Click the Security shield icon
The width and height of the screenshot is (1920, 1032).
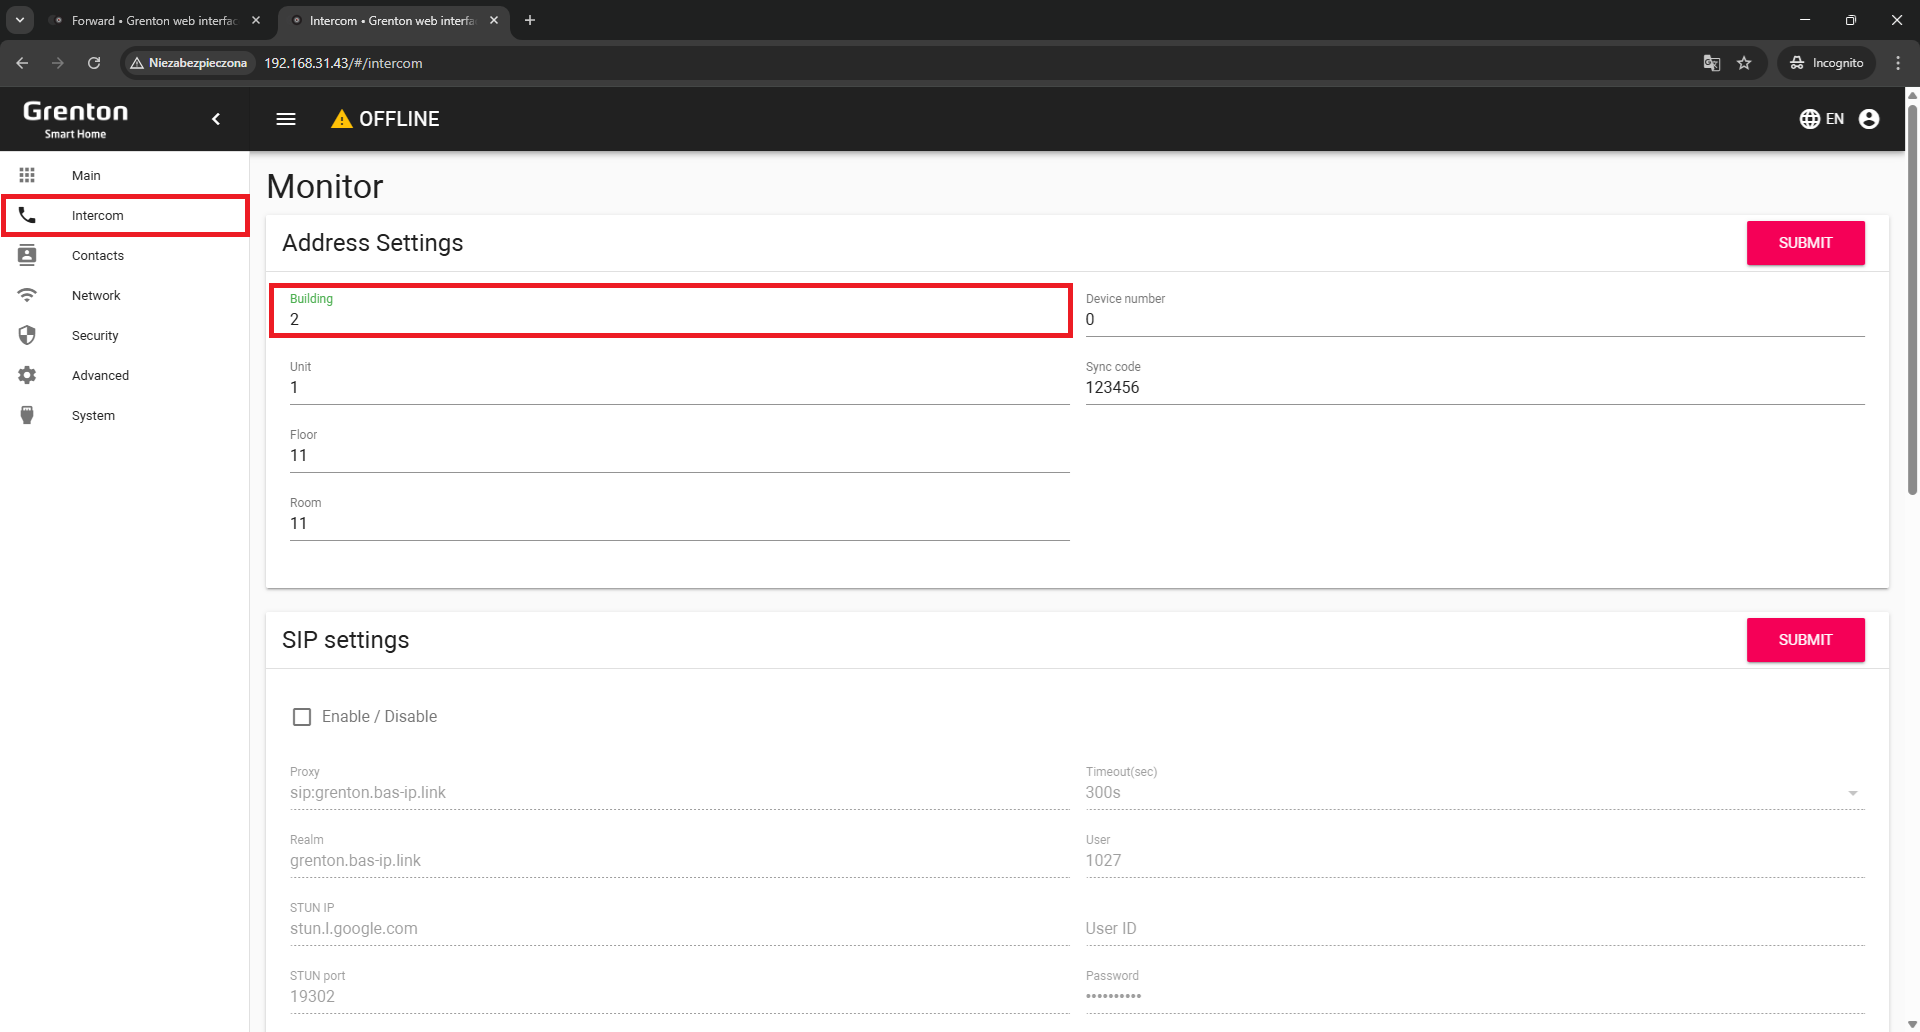point(27,336)
